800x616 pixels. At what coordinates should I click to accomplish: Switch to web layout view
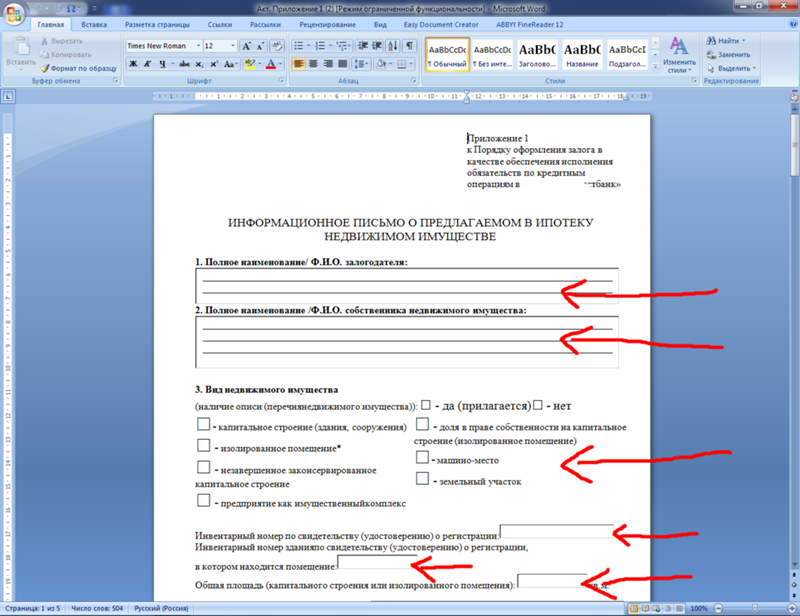(657, 608)
